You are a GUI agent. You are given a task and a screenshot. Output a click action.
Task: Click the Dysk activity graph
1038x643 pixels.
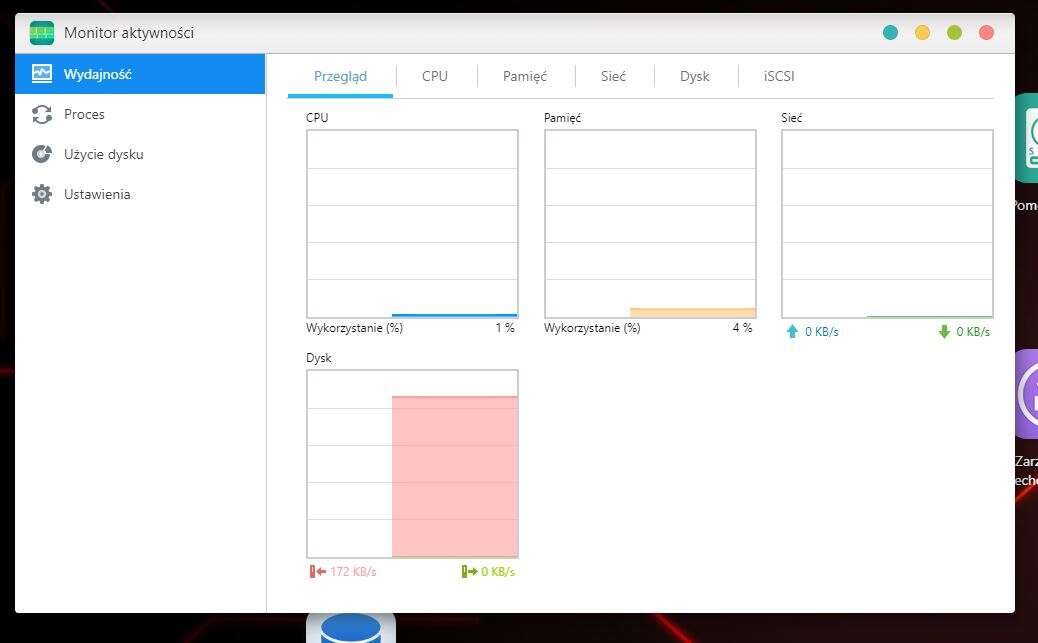point(412,464)
